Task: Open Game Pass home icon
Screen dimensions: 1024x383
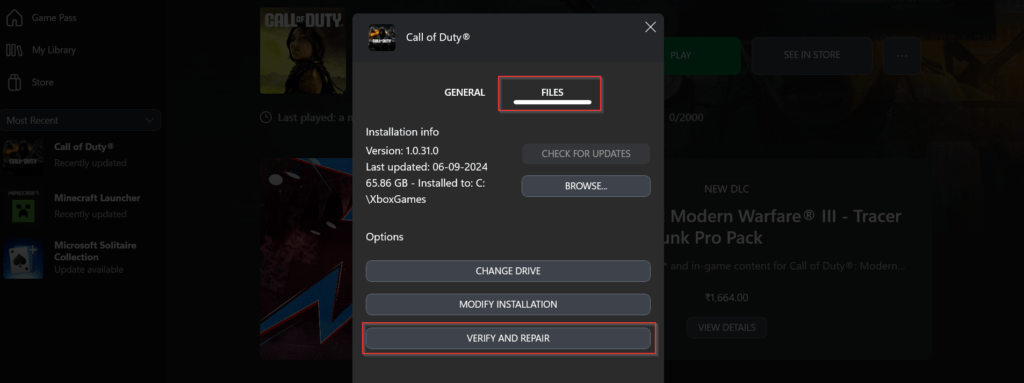Action: tap(14, 18)
